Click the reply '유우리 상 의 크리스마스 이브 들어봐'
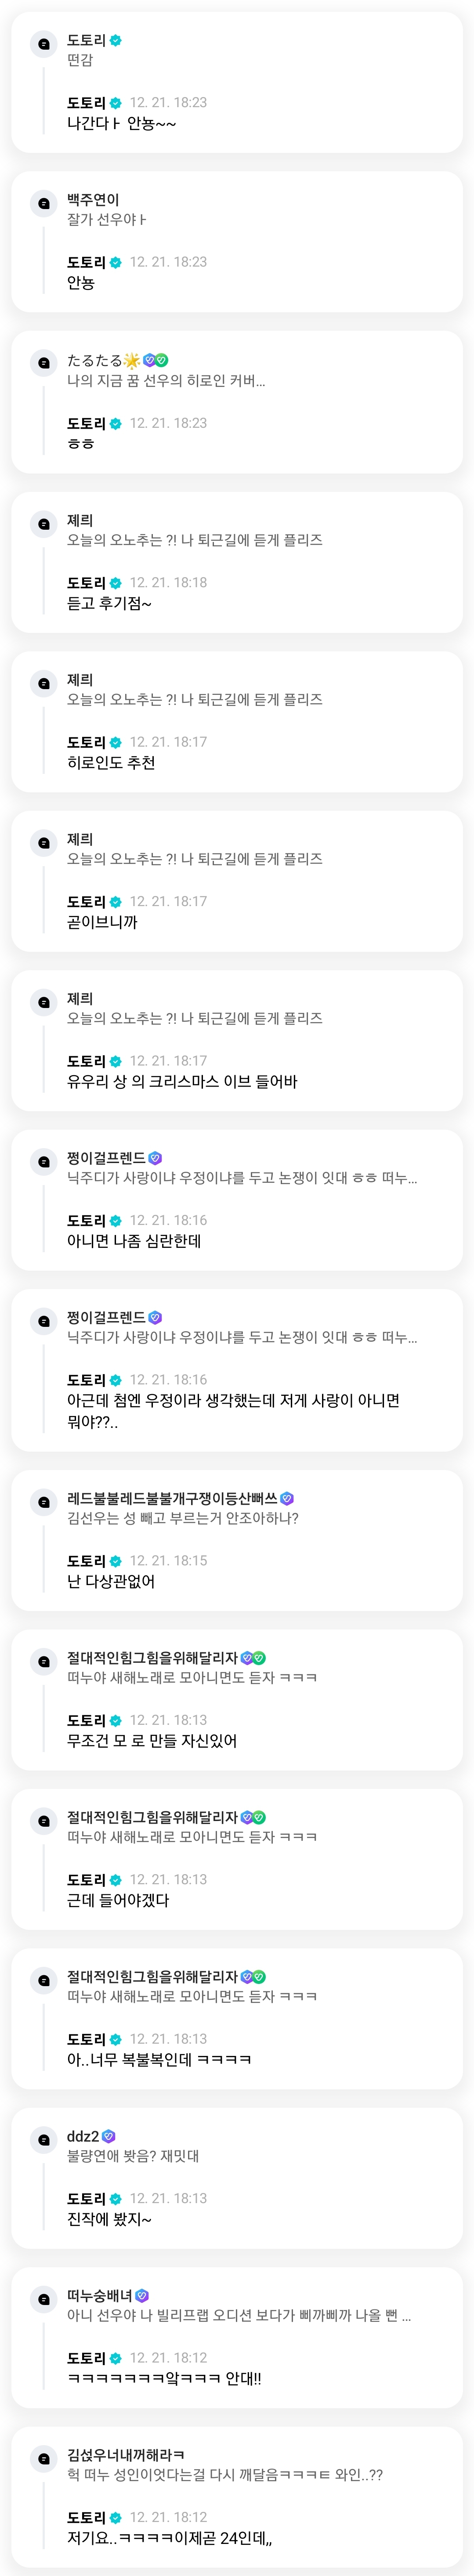Image resolution: width=474 pixels, height=2576 pixels. pos(182,1082)
